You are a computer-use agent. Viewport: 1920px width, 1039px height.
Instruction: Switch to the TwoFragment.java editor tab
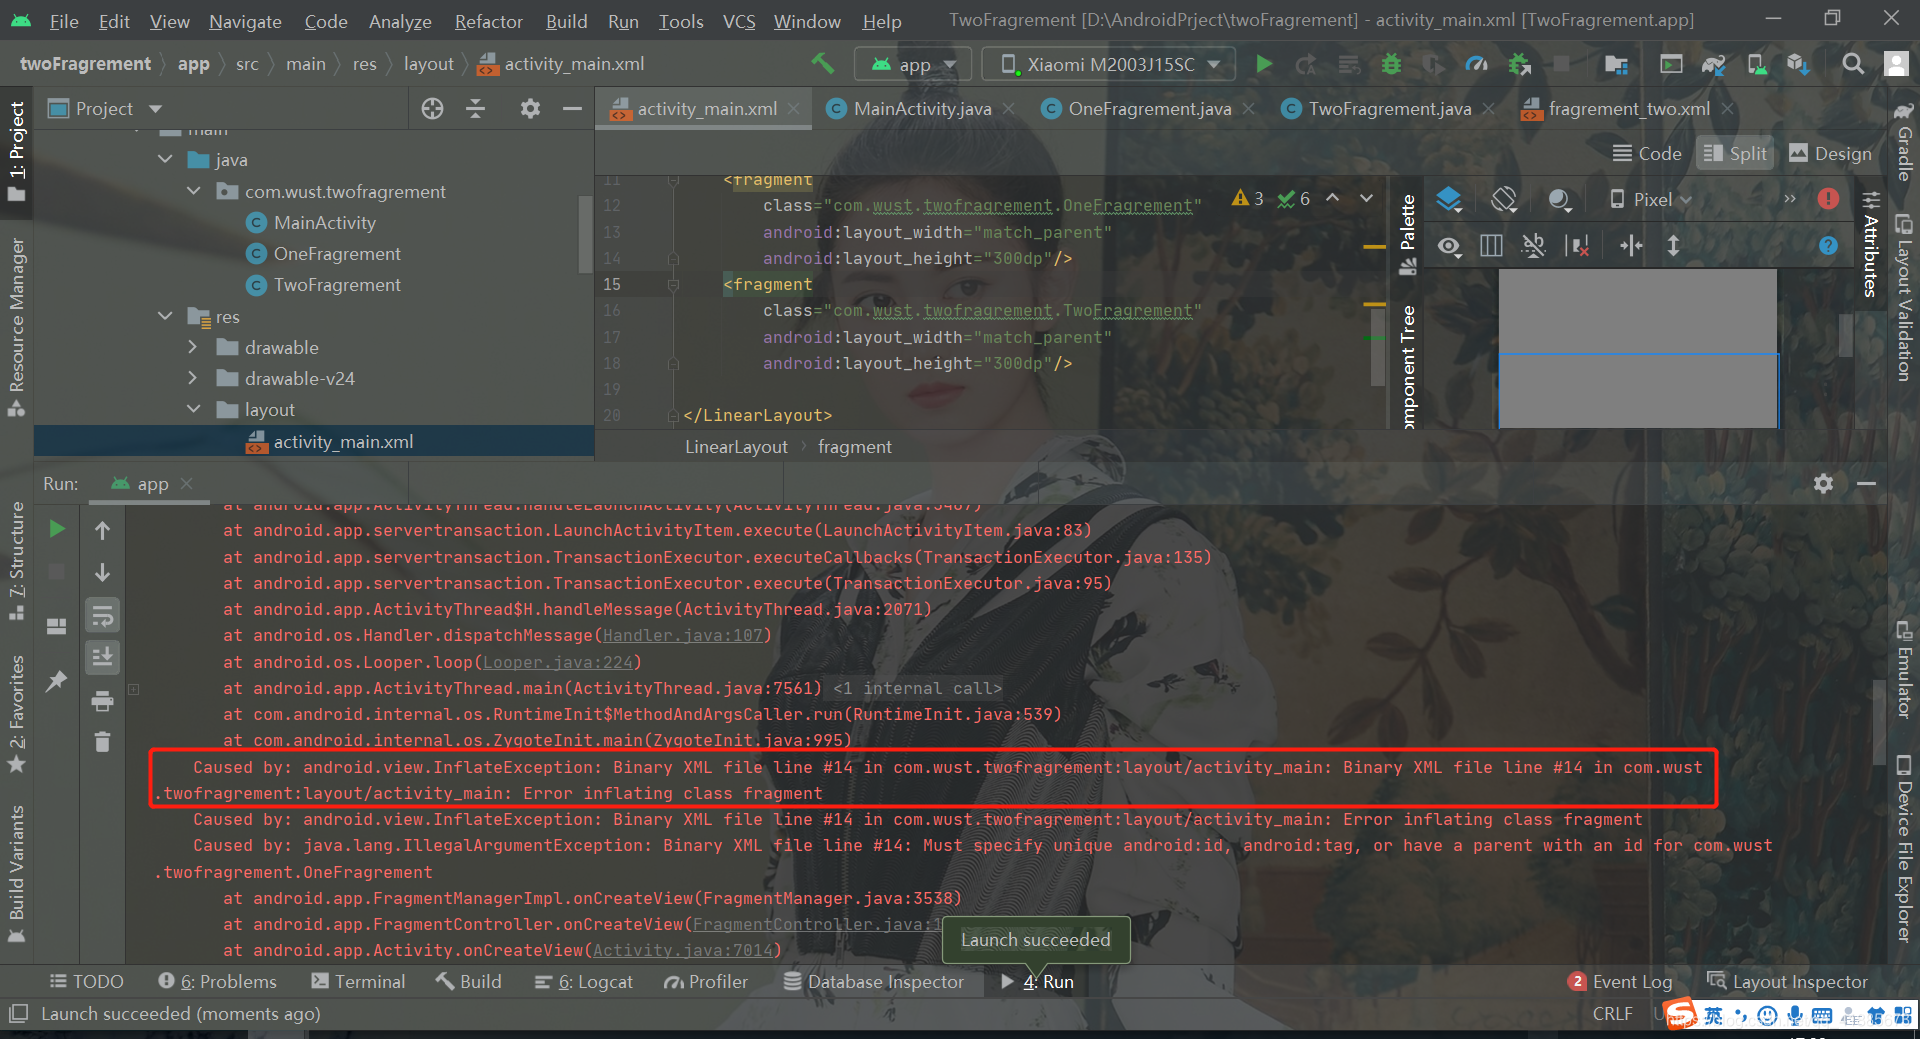(1383, 109)
